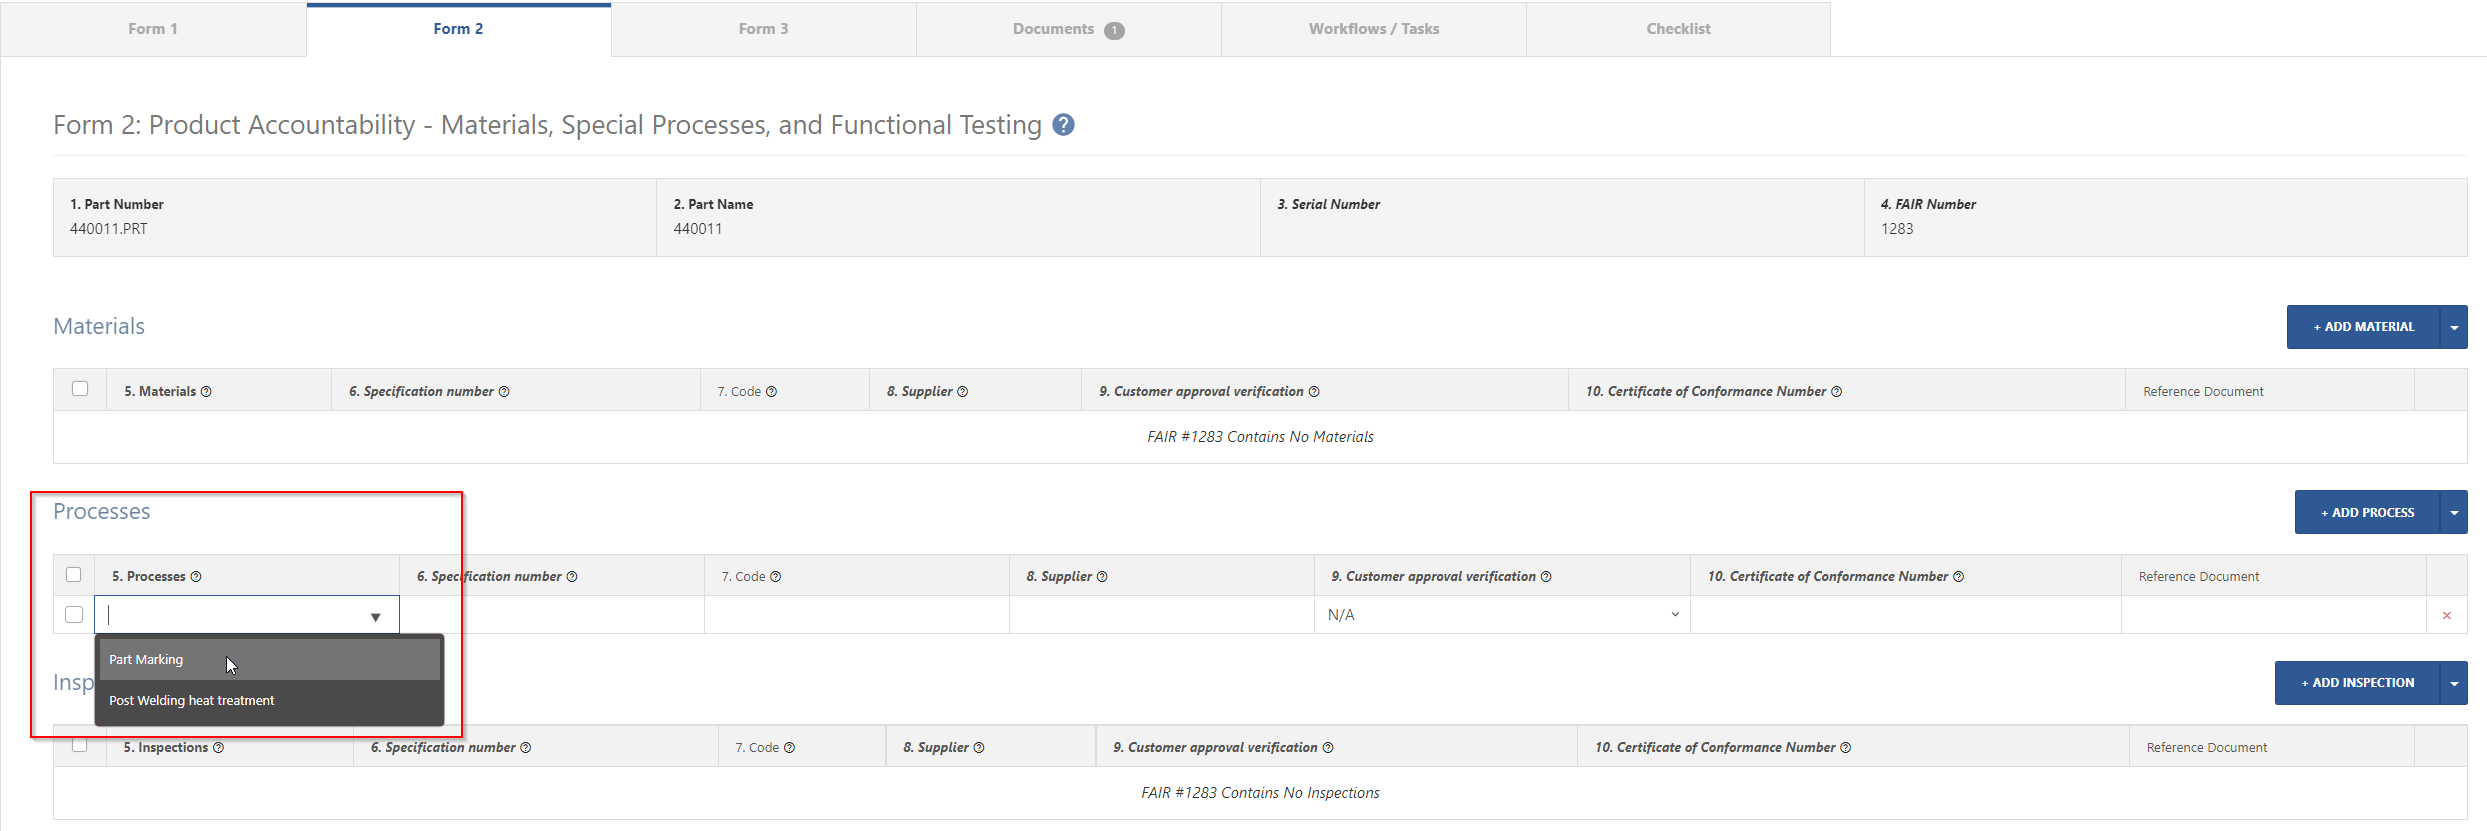Expand the Add Process split-button arrow
2487x831 pixels.
(2454, 513)
